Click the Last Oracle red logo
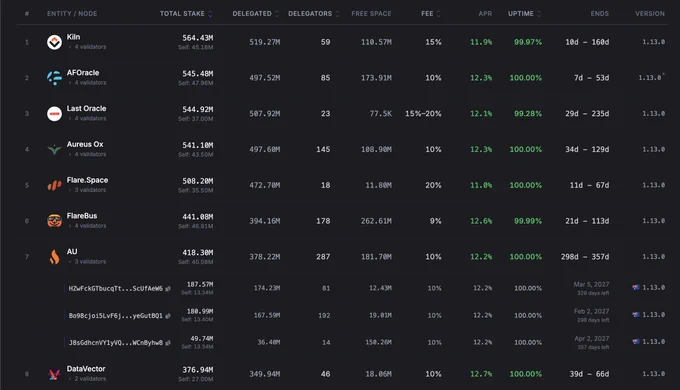The image size is (680, 390). (x=54, y=114)
